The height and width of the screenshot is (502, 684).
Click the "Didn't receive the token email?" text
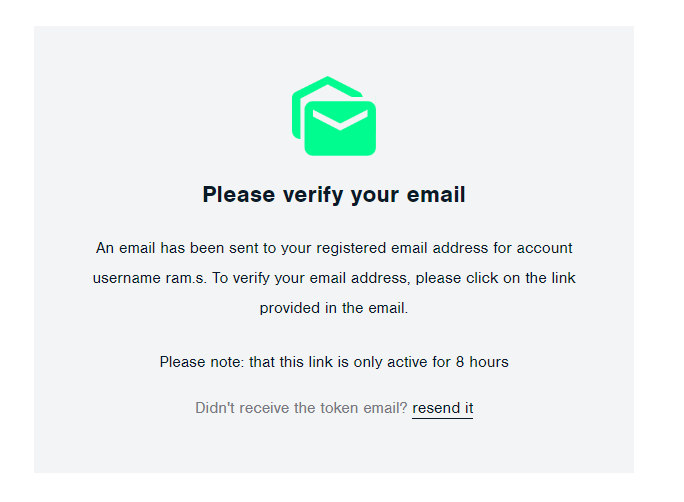301,408
